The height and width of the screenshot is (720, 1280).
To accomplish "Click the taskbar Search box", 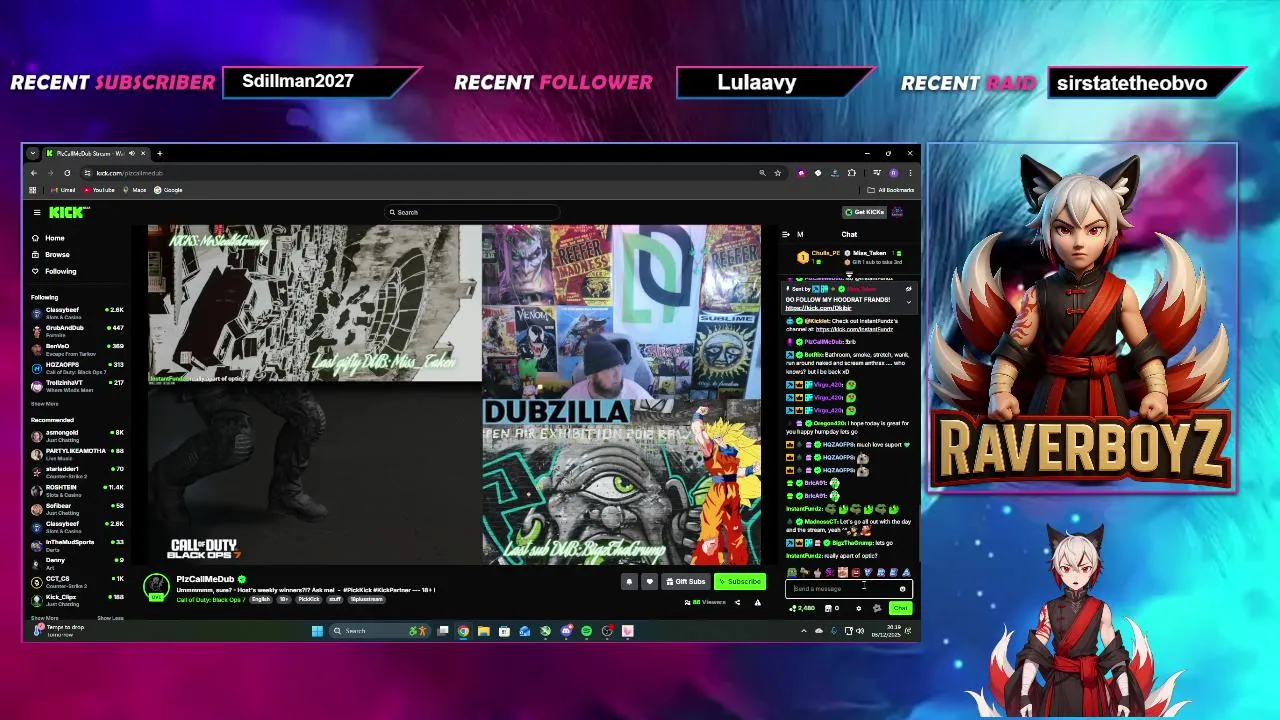I will coord(380,631).
